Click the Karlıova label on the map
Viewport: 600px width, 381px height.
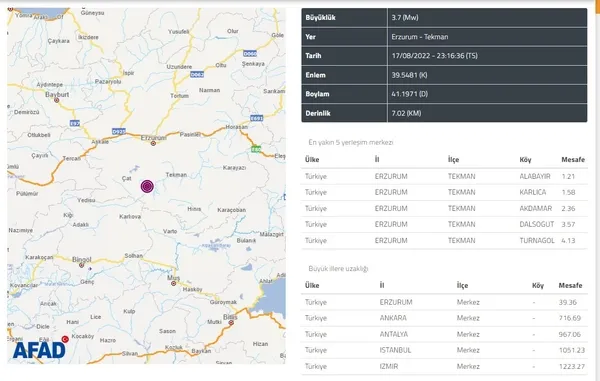(130, 217)
